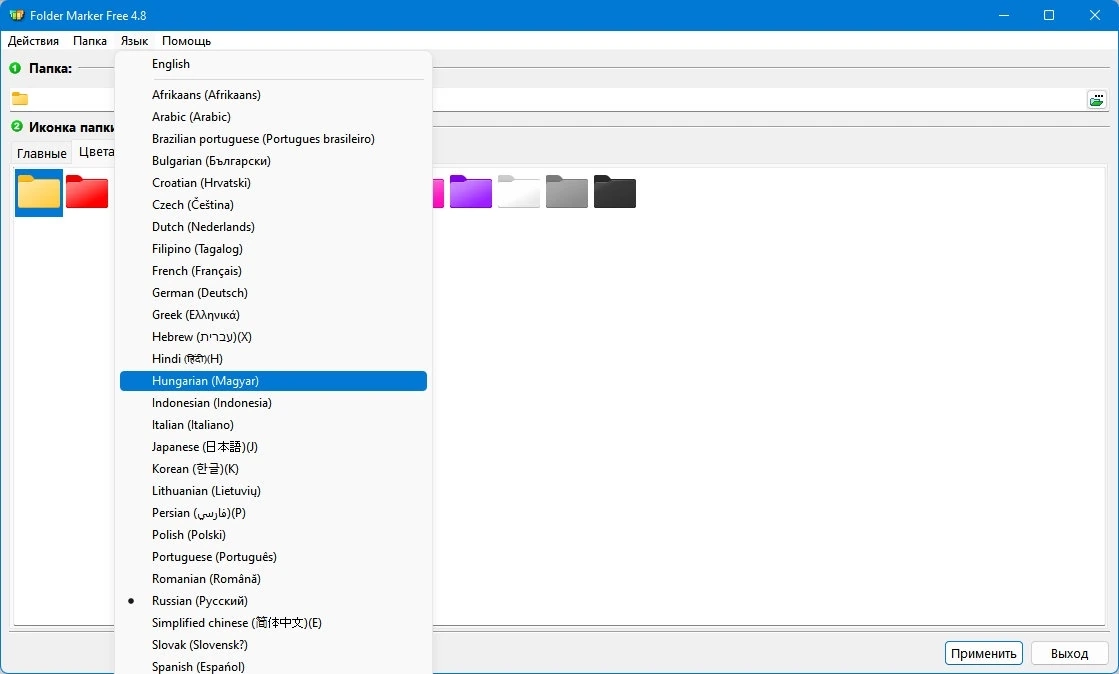Screen dimensions: 1119x674
Task: Choose the gray folder icon
Action: [x=567, y=191]
